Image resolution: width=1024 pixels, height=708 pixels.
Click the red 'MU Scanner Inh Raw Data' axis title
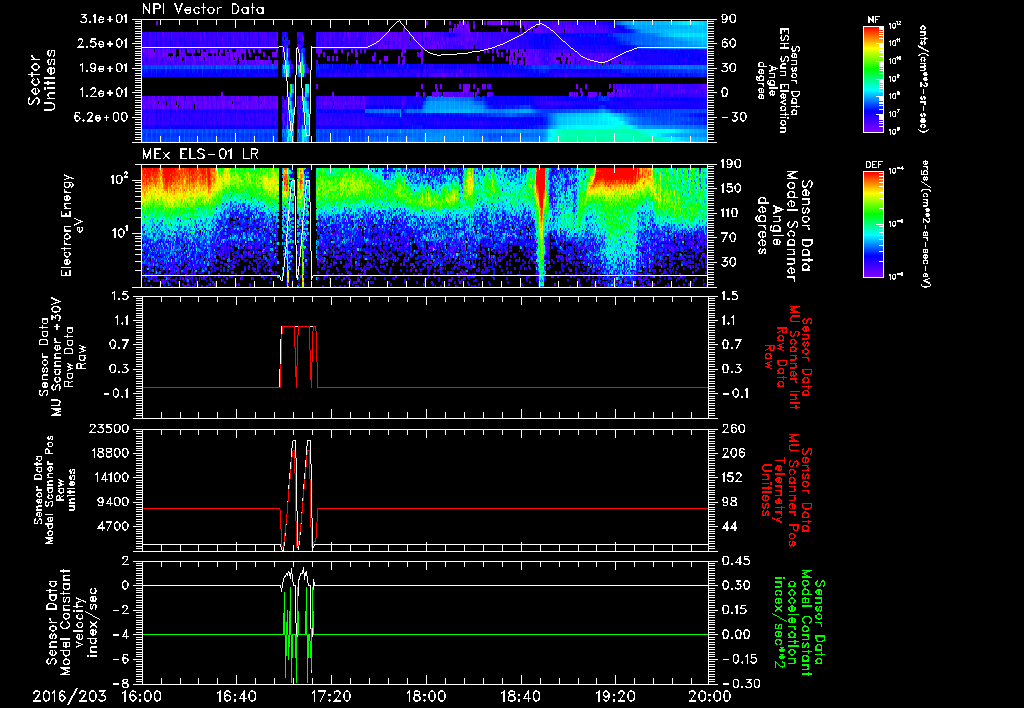(x=788, y=356)
